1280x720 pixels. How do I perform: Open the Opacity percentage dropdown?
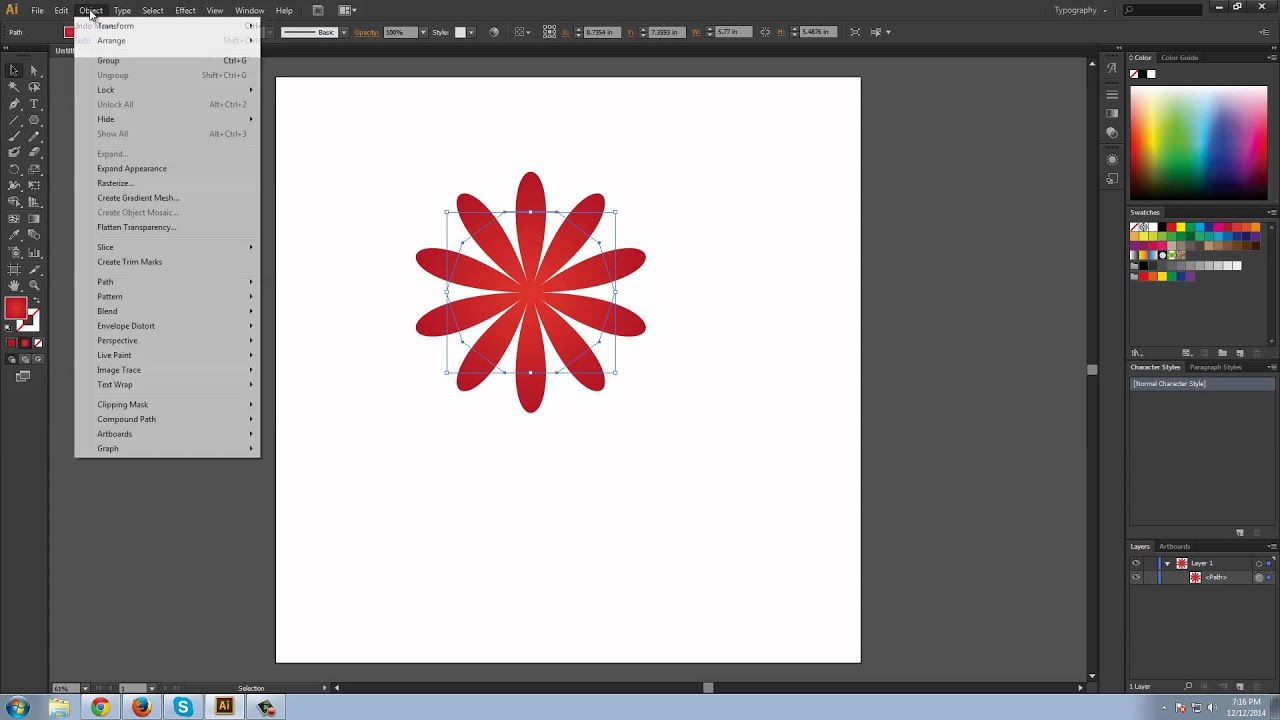tap(423, 32)
